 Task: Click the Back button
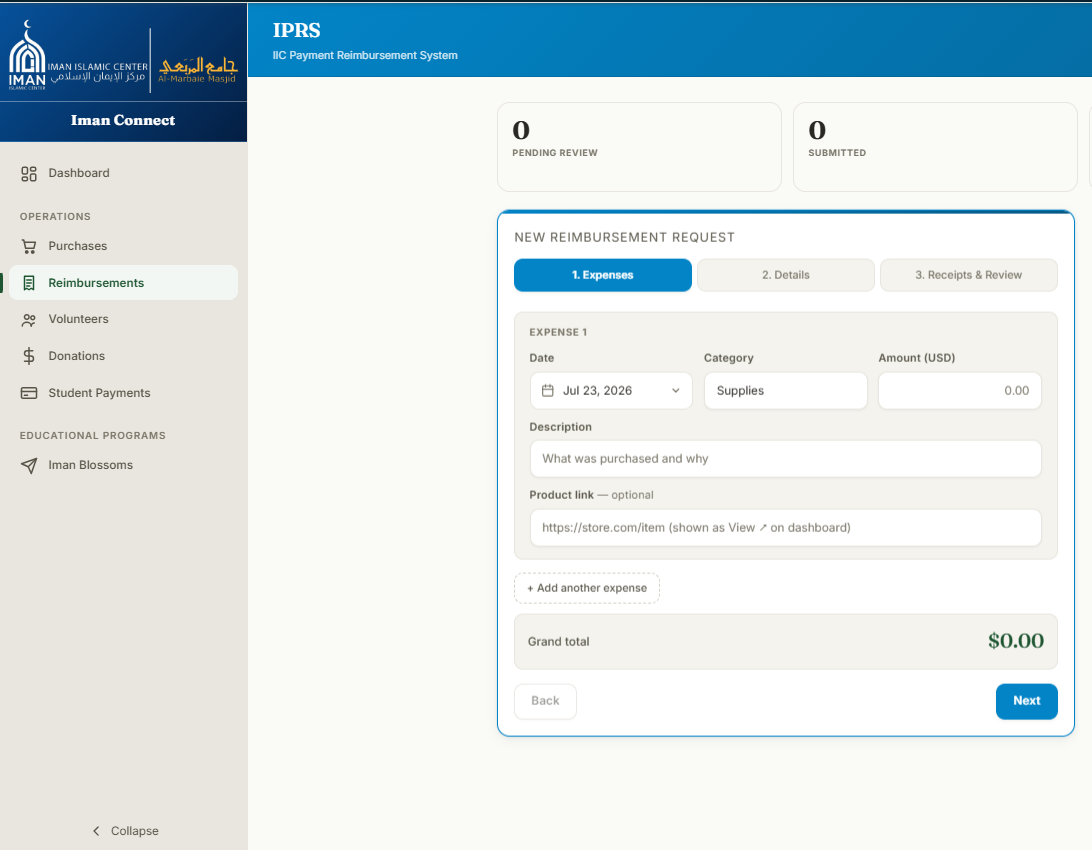[x=545, y=701]
